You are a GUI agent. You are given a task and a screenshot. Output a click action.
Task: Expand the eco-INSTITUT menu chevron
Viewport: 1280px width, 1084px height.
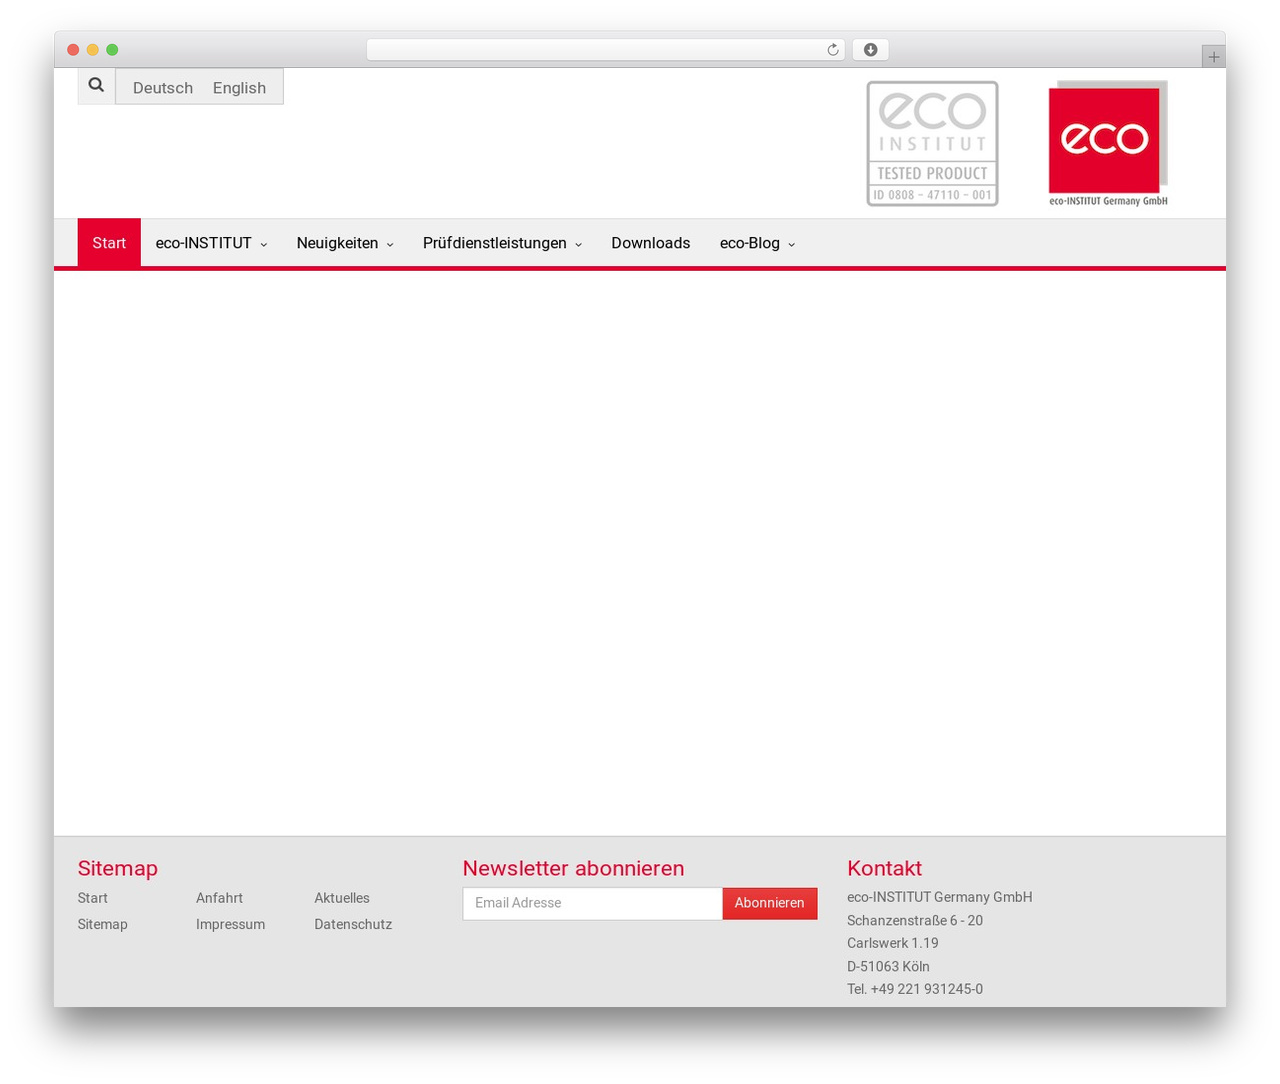tap(264, 245)
